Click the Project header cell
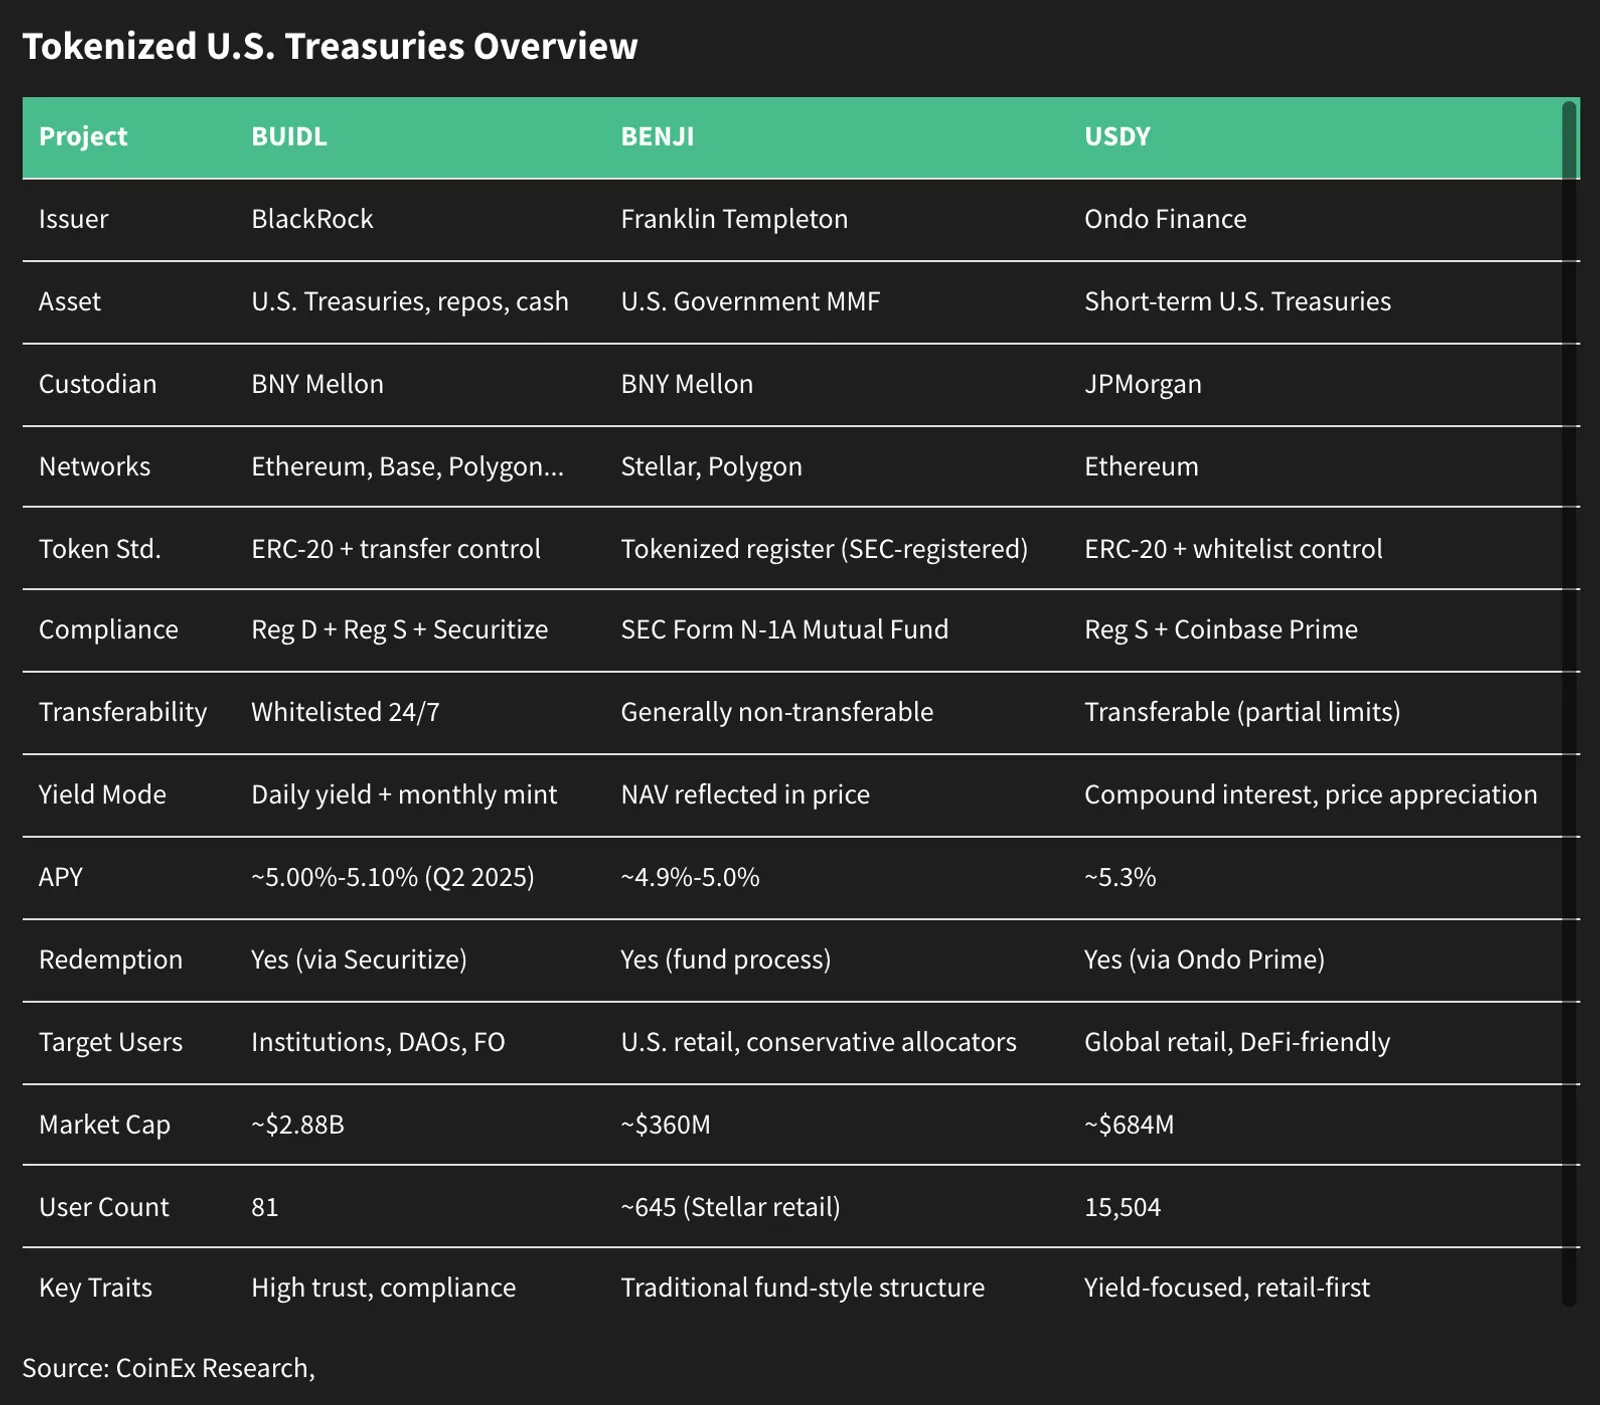This screenshot has width=1600, height=1405. click(83, 136)
